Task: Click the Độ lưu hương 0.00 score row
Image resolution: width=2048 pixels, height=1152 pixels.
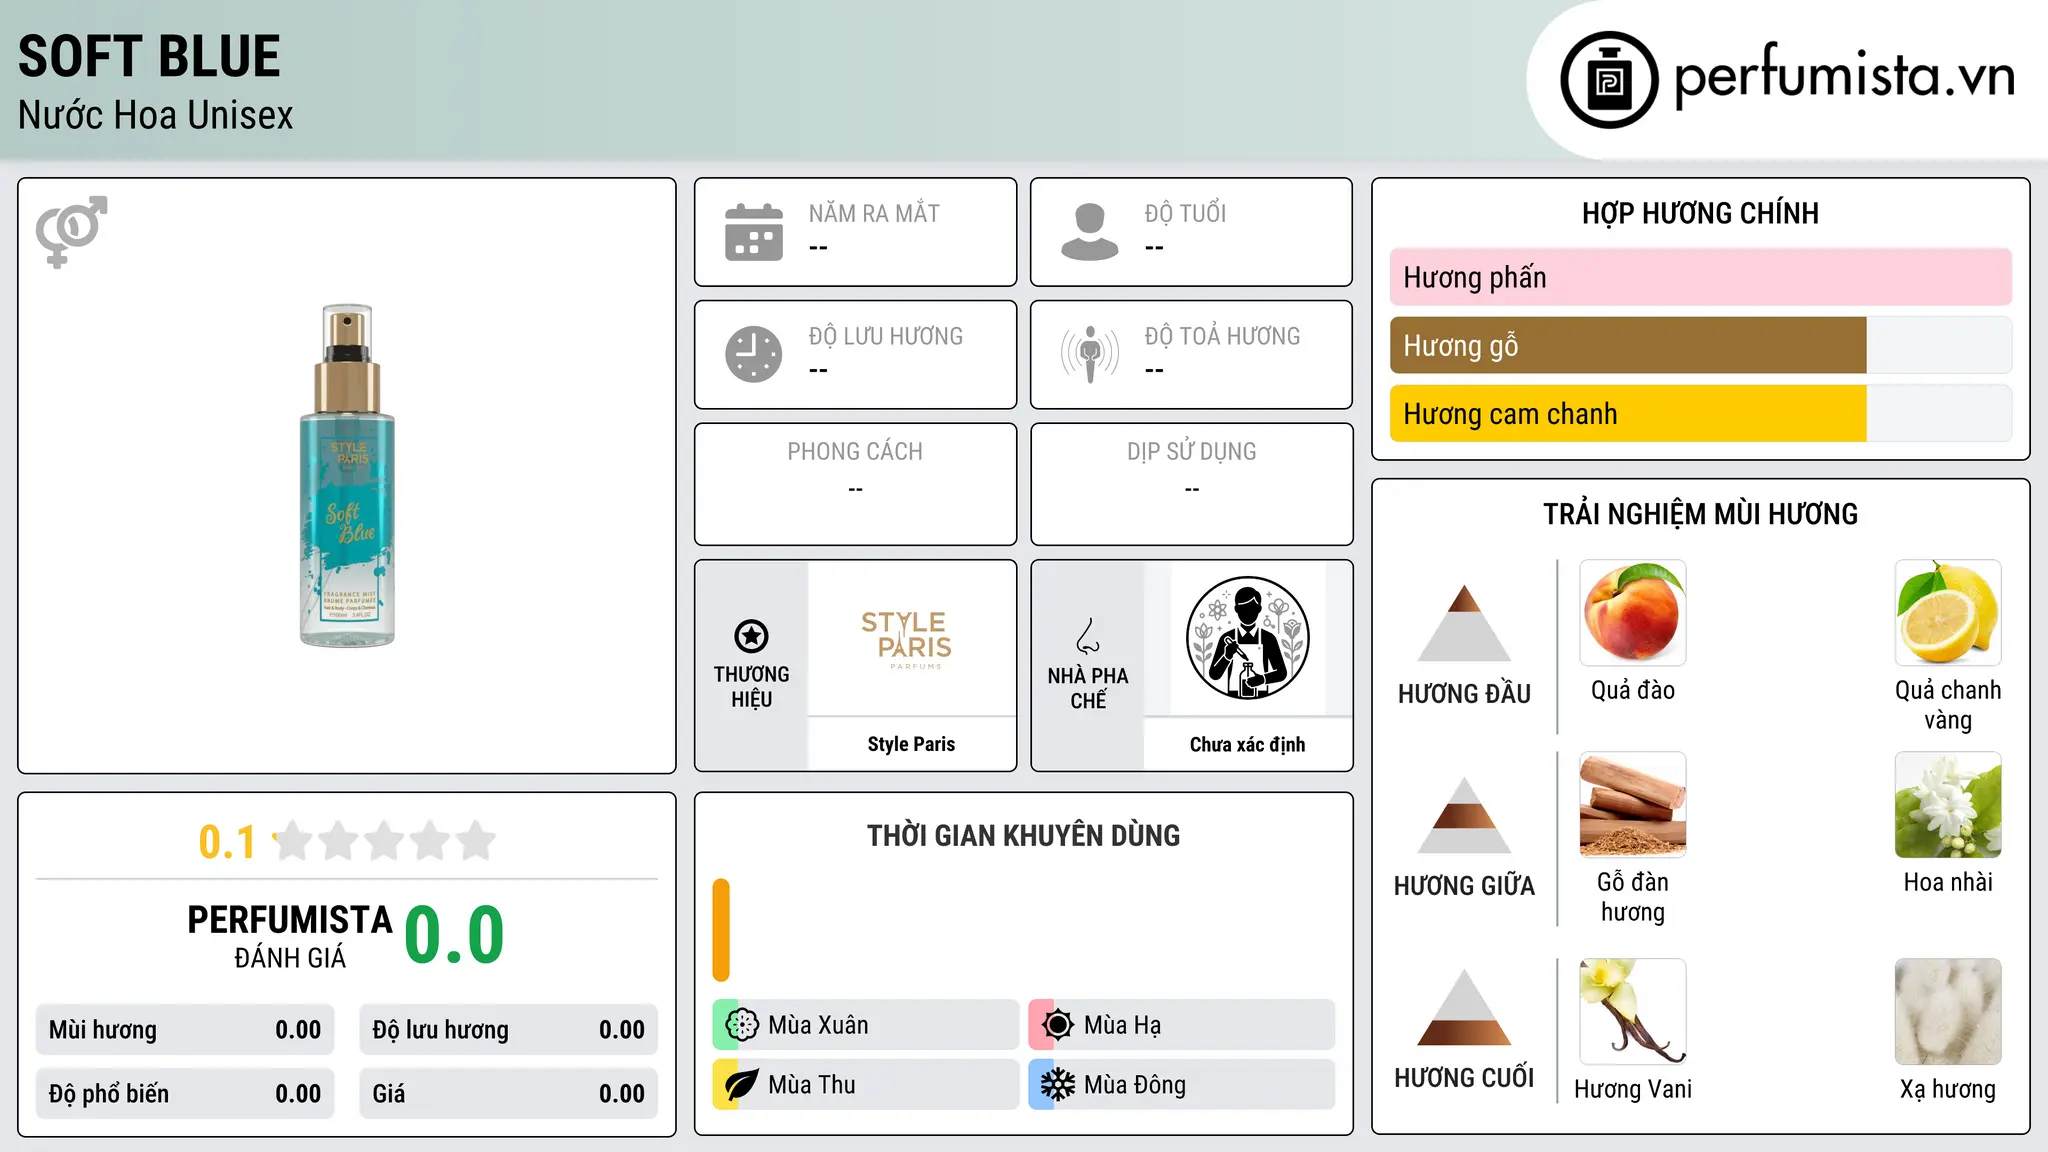Action: point(508,1030)
